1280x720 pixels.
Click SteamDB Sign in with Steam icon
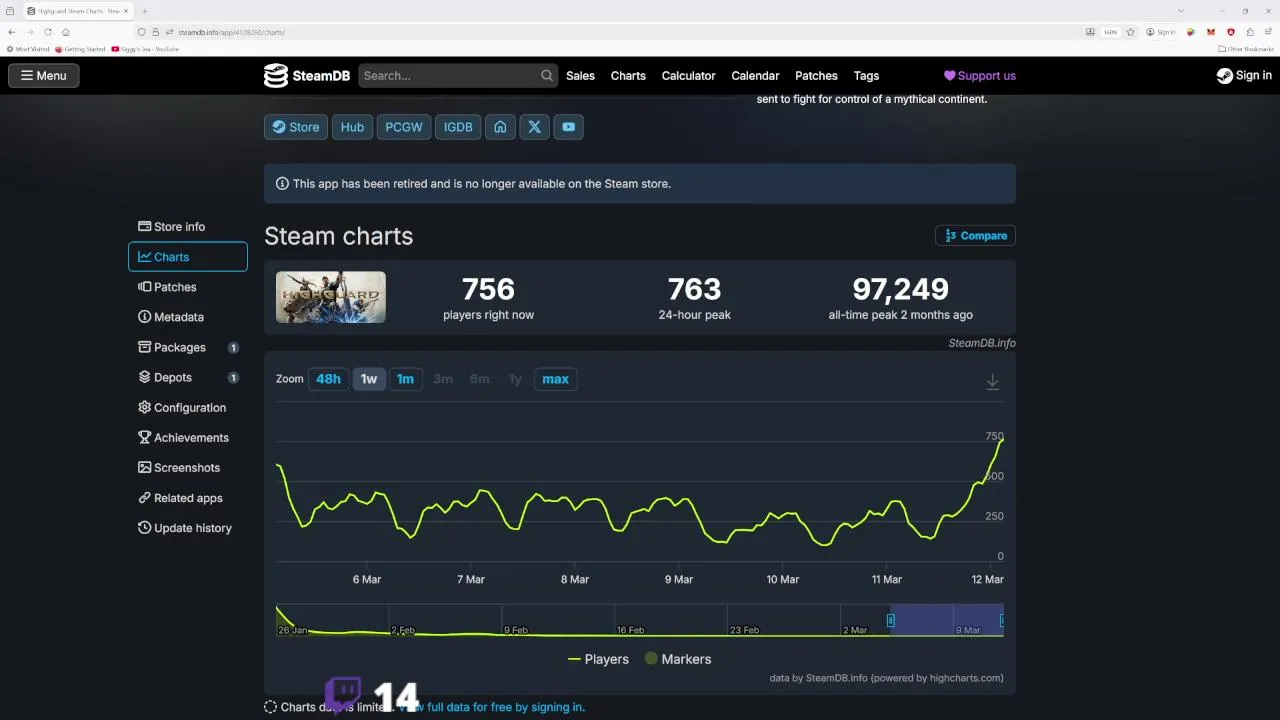1244,75
